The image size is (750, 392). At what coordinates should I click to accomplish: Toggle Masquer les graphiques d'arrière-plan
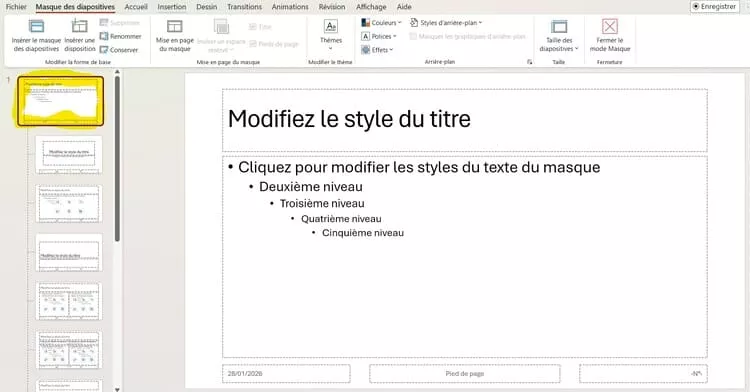pyautogui.click(x=467, y=36)
